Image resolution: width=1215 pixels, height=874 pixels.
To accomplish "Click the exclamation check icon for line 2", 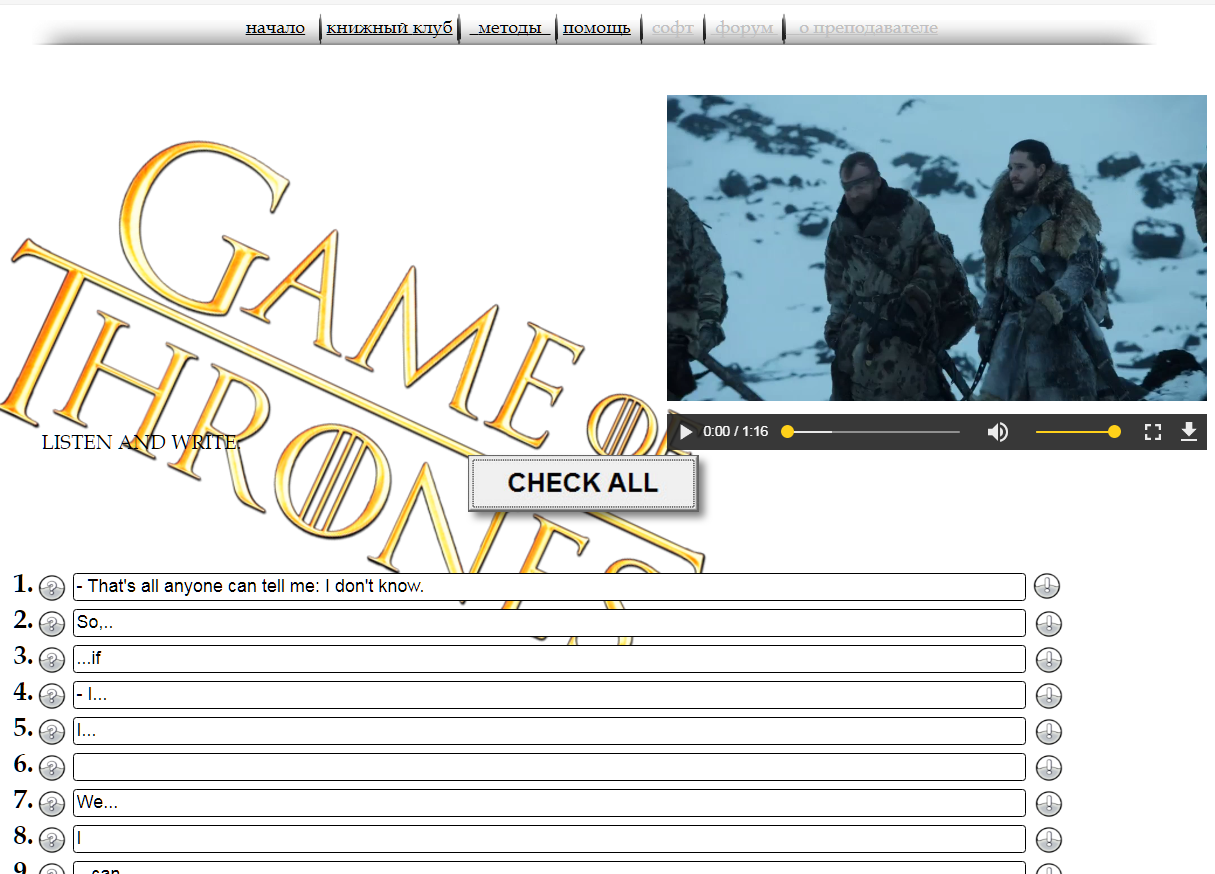I will pyautogui.click(x=1049, y=624).
